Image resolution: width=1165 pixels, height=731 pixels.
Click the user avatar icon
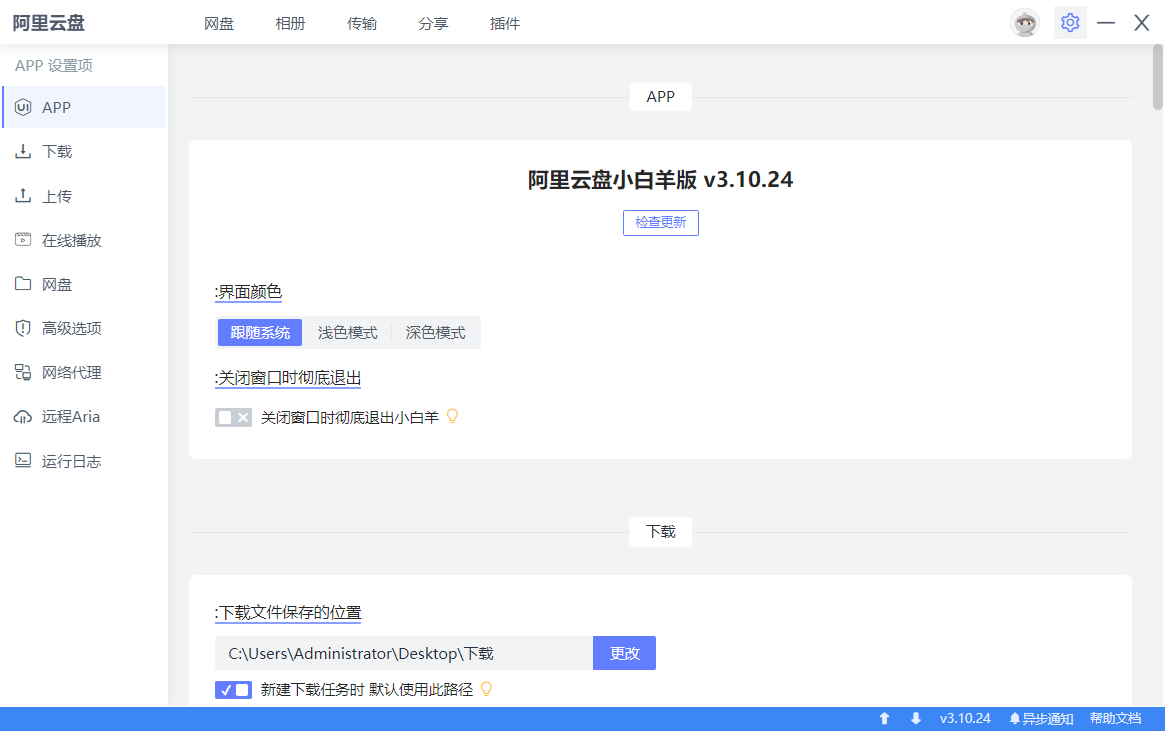pyautogui.click(x=1025, y=23)
